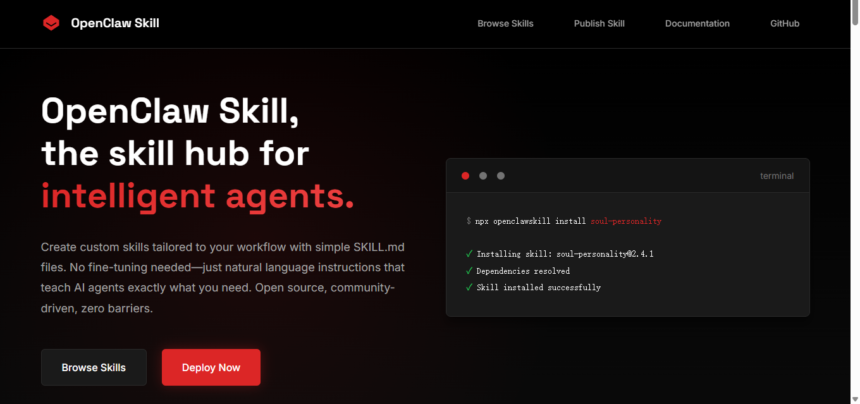Select the red soul-personality text in command
Image resolution: width=860 pixels, height=404 pixels.
(x=626, y=221)
